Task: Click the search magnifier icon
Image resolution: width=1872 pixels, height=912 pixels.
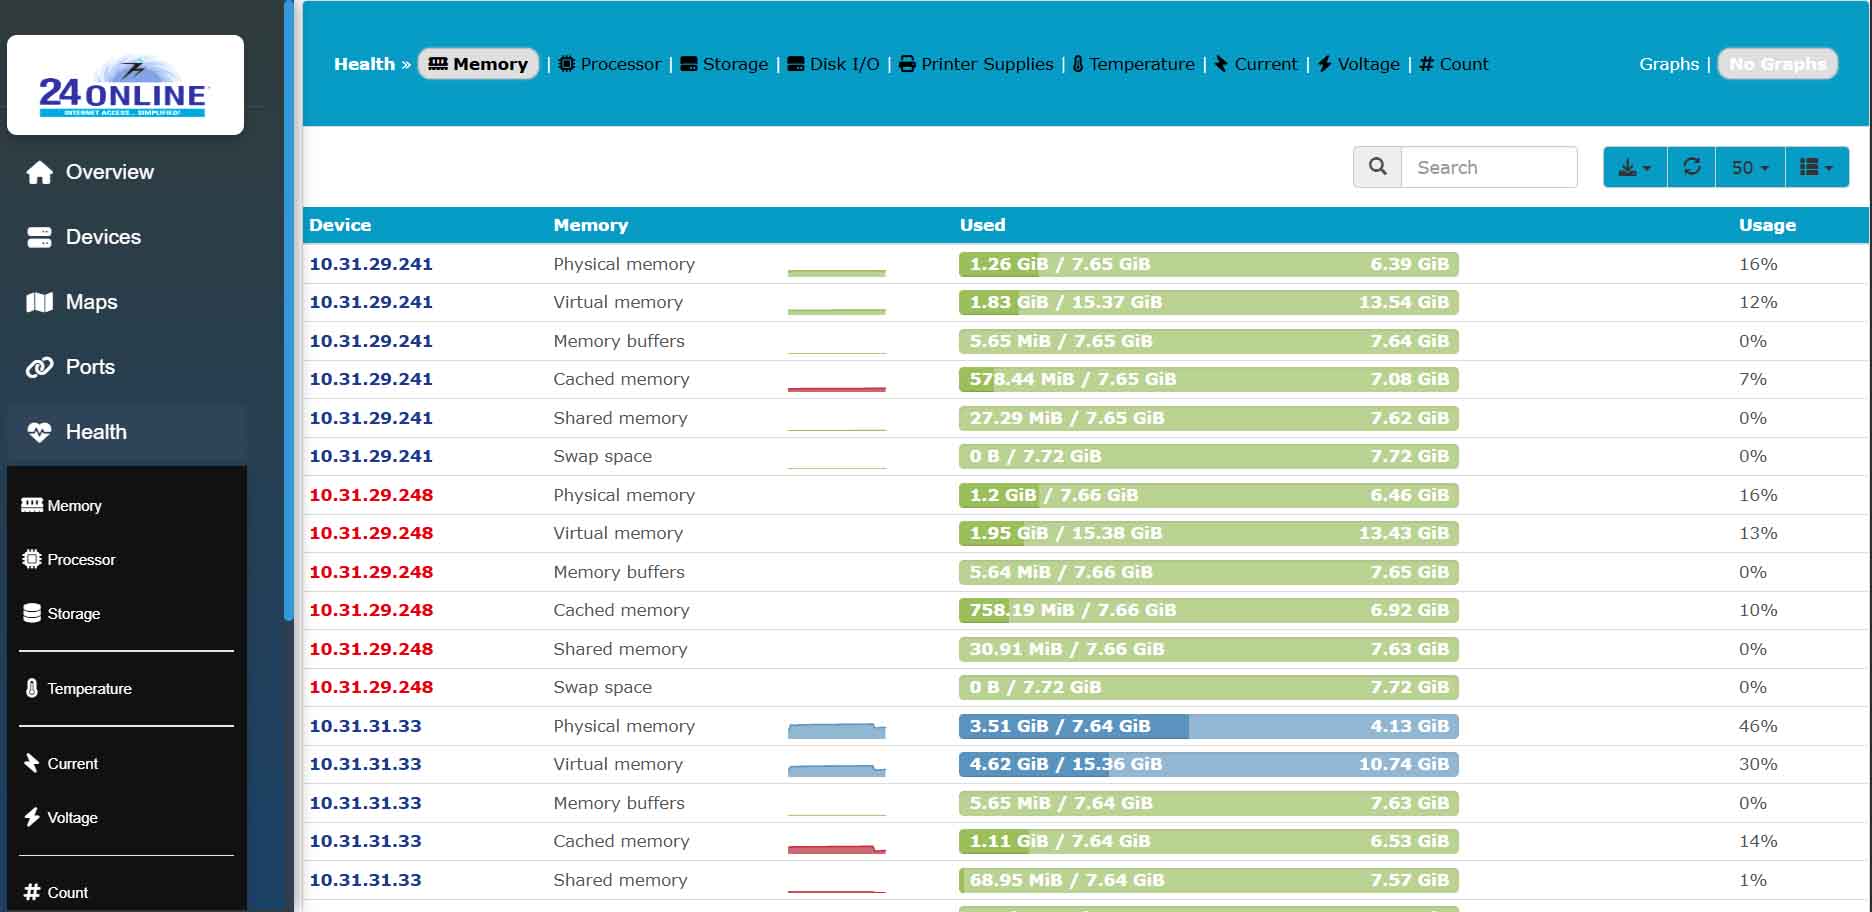Action: click(1378, 167)
